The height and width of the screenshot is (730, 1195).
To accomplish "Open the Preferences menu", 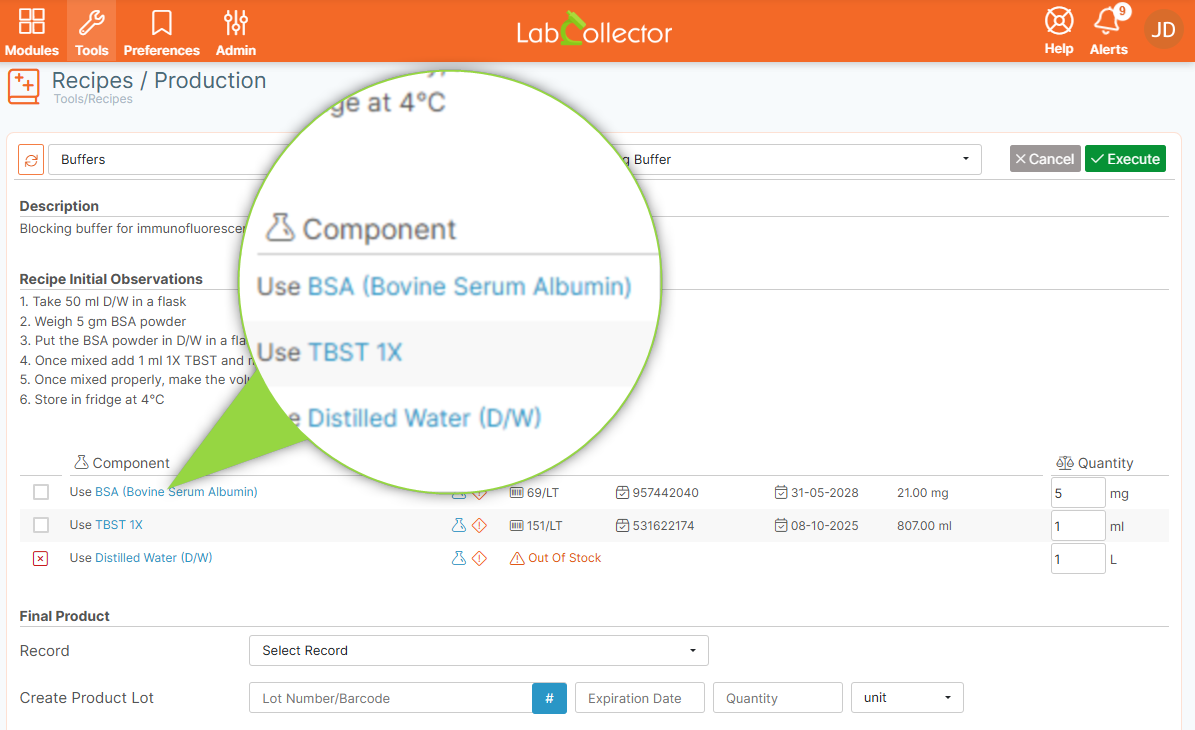I will pos(162,31).
